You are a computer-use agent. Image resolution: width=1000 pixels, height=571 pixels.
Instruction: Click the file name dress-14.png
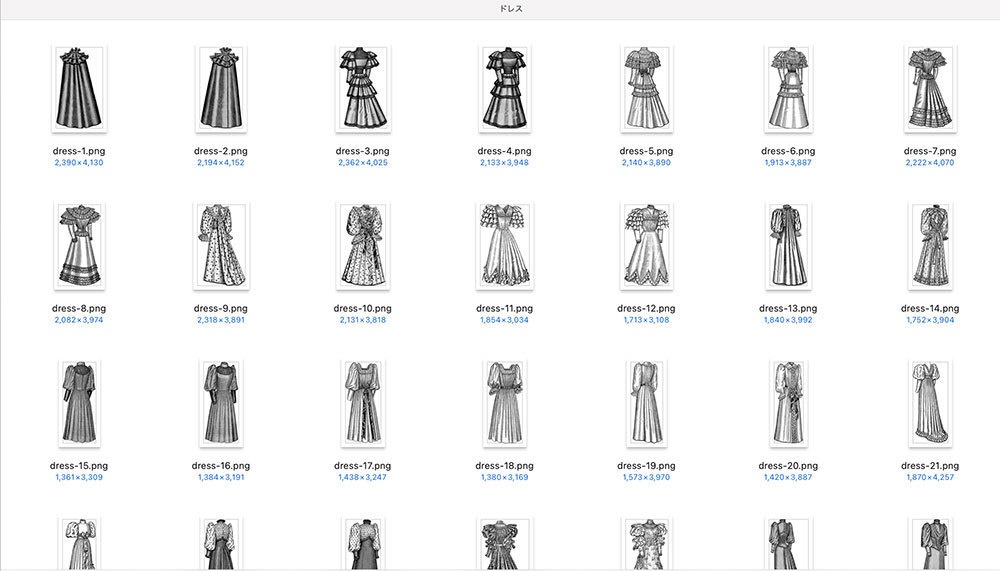(x=930, y=308)
